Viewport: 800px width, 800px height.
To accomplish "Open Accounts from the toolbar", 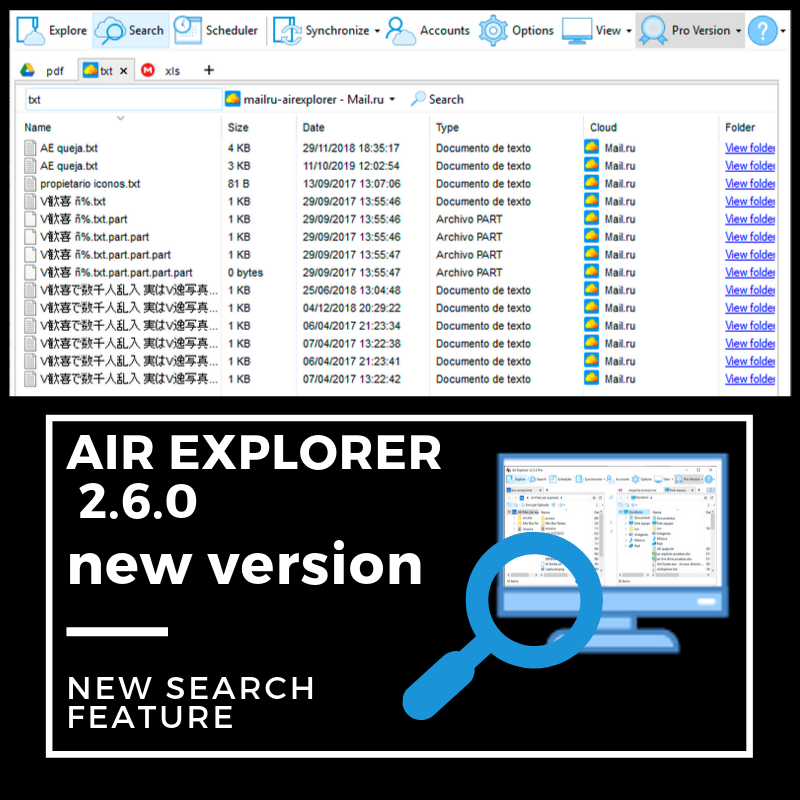I will click(x=402, y=30).
